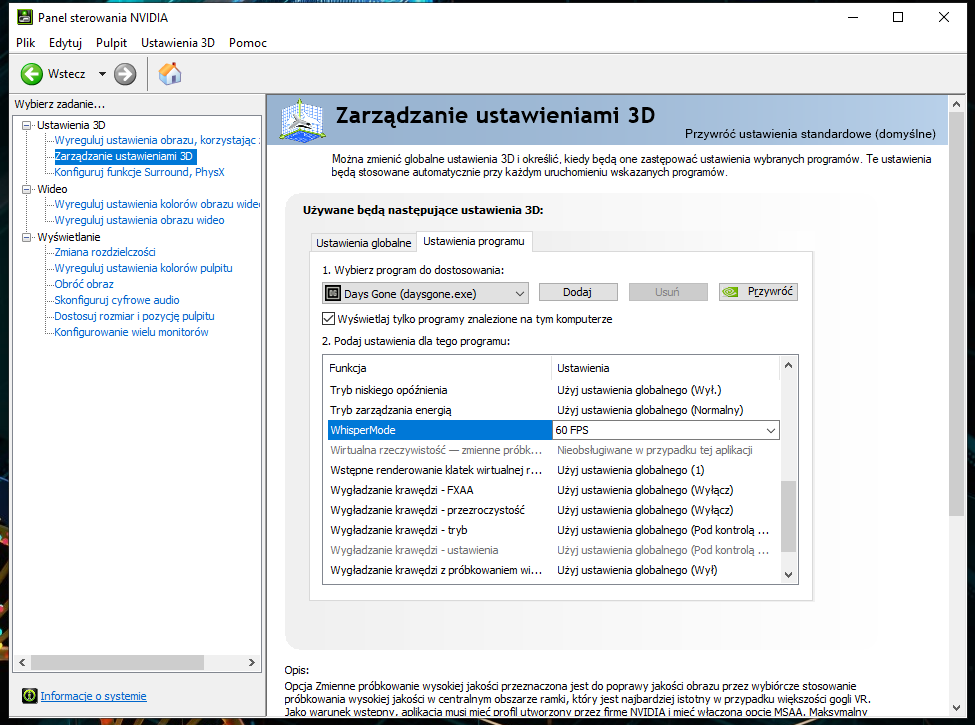Switch to the Ustawienia globalne tab

coord(363,242)
